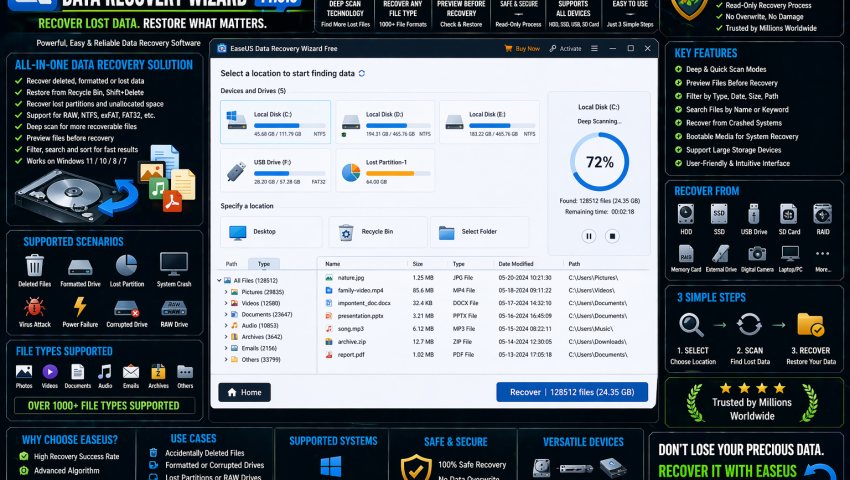Click the Virus Attack bug icon
850x480 pixels.
click(34, 307)
